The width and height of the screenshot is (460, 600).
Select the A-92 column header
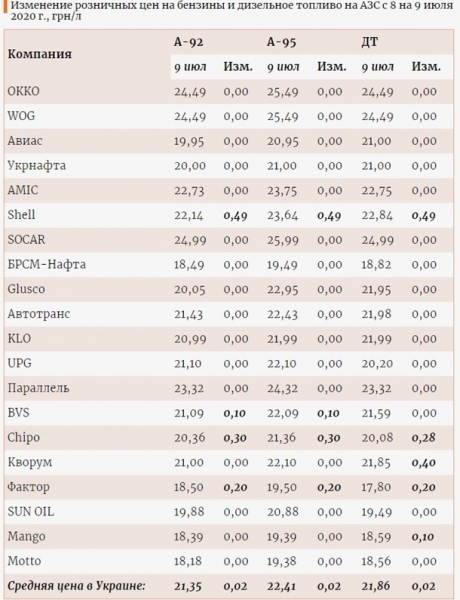(188, 42)
